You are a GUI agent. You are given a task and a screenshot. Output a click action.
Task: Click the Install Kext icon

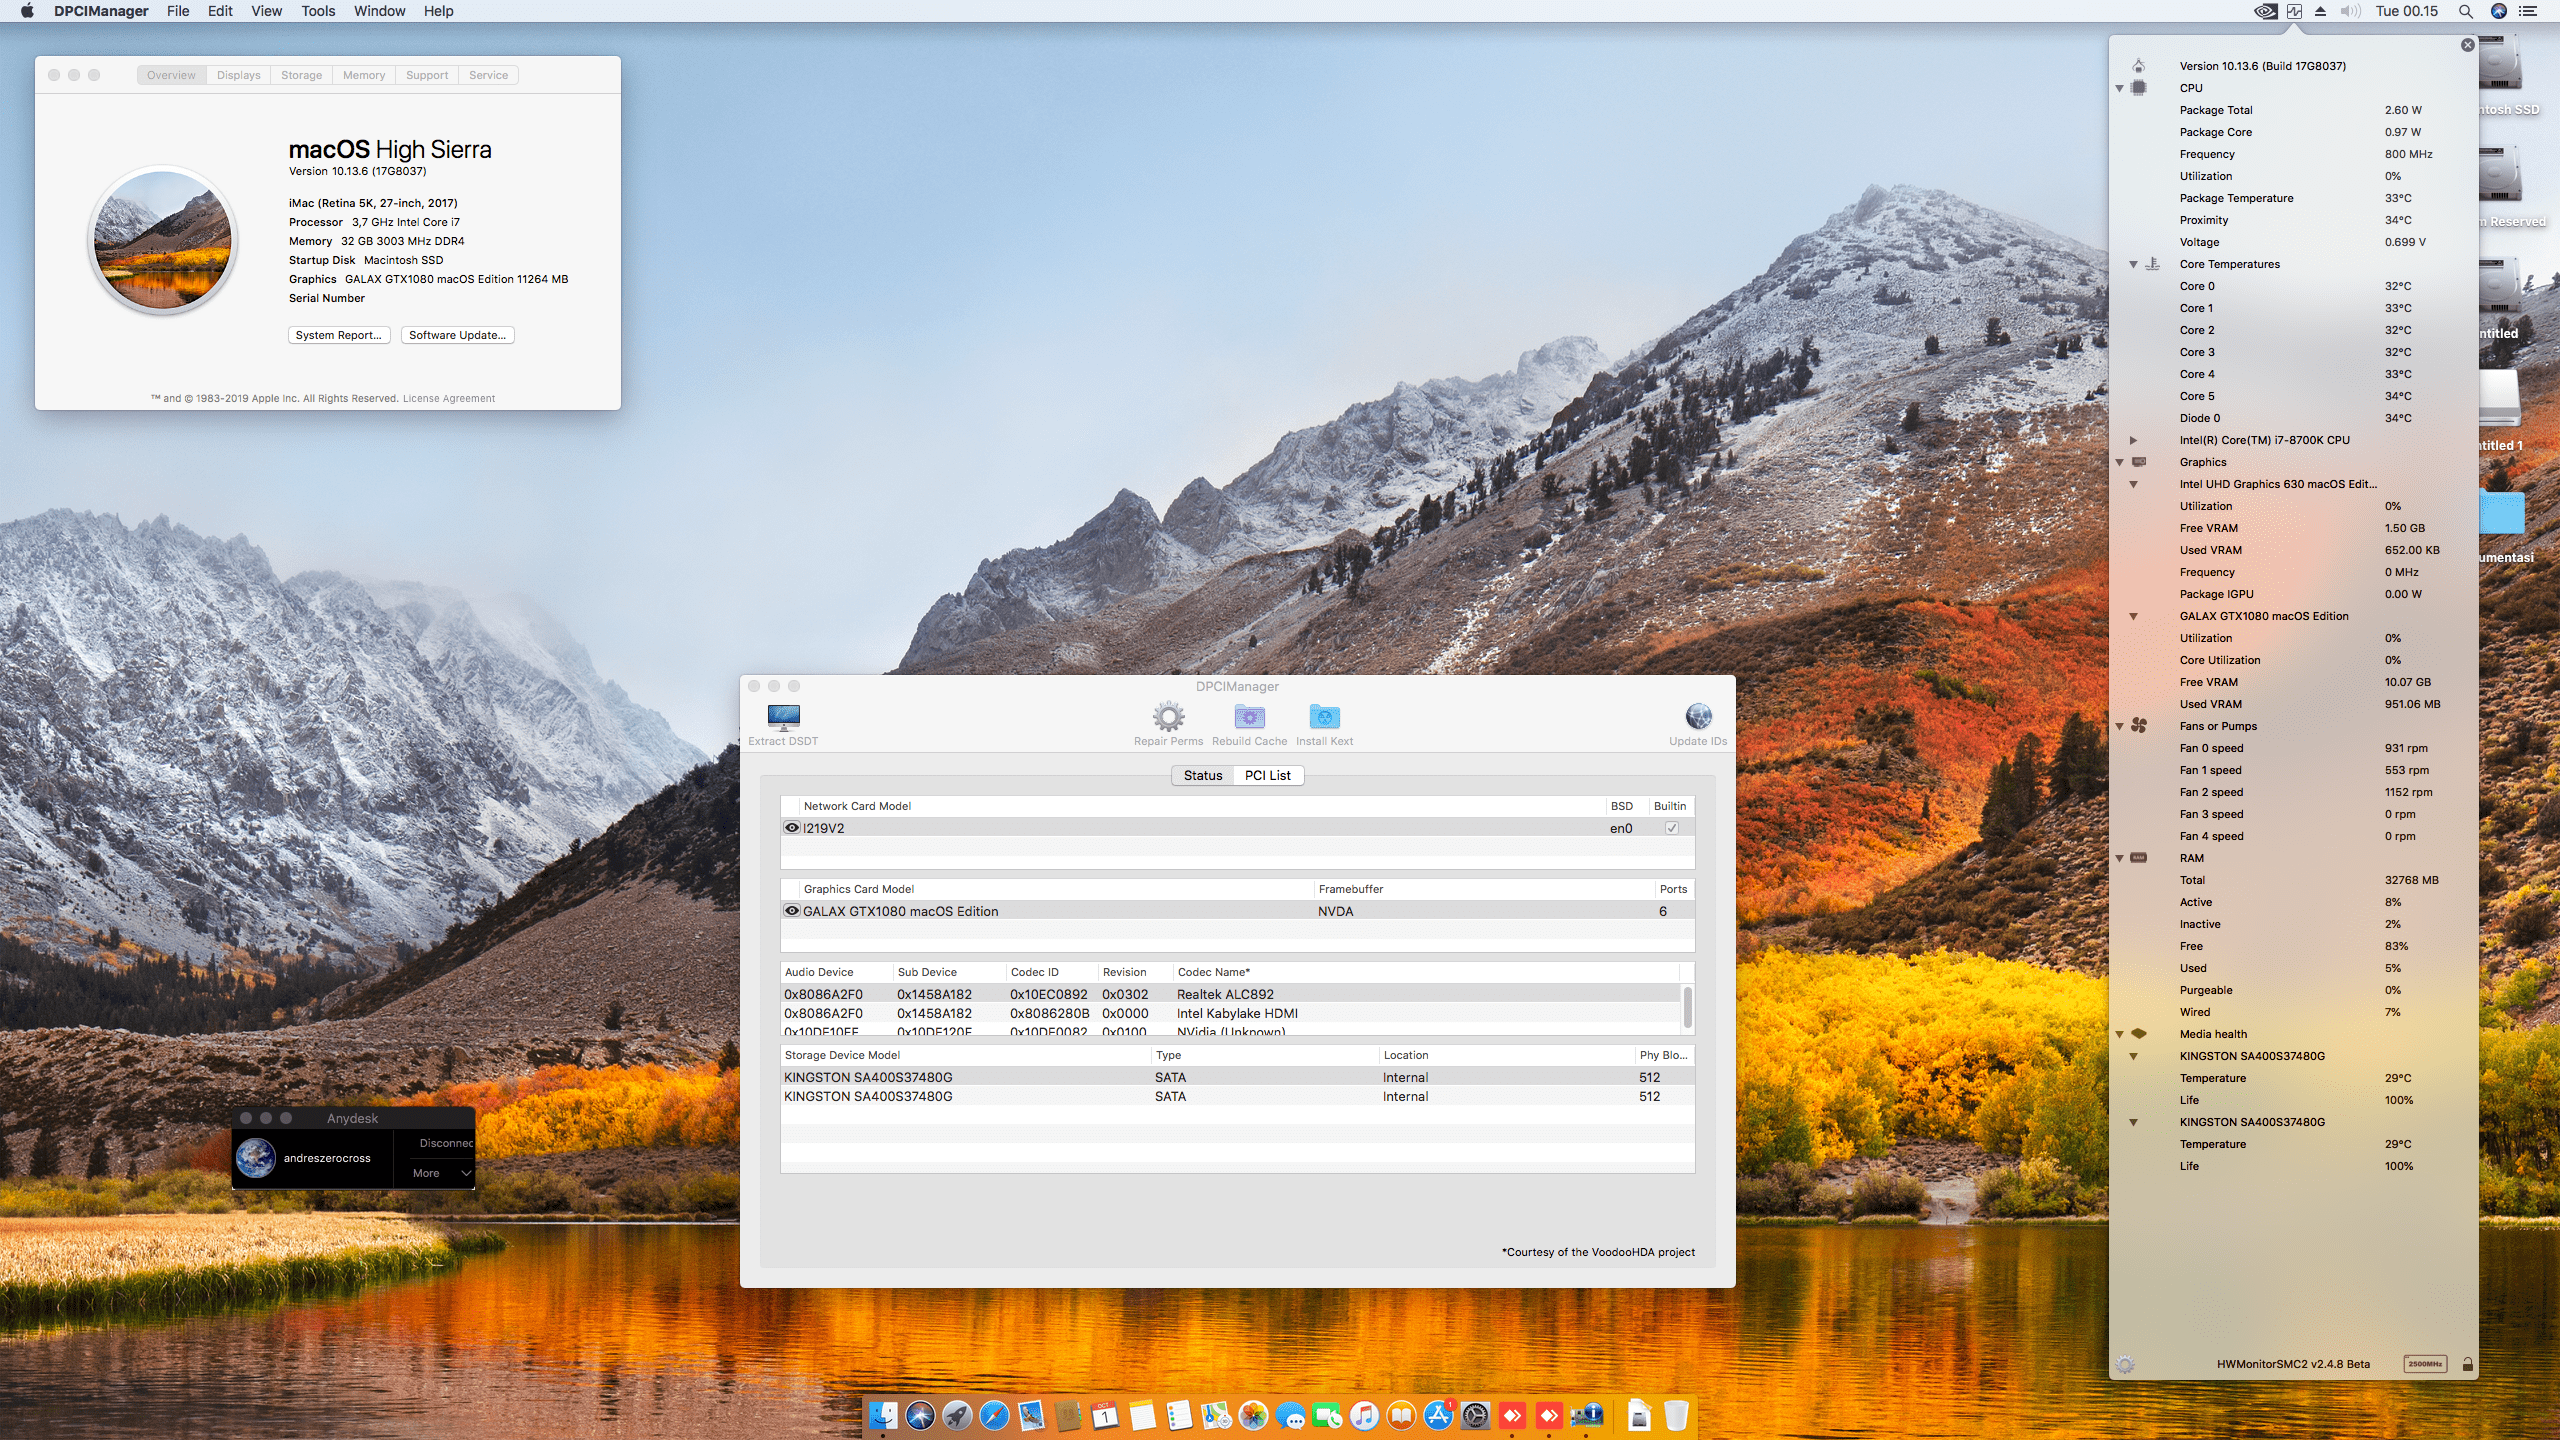tap(1324, 716)
